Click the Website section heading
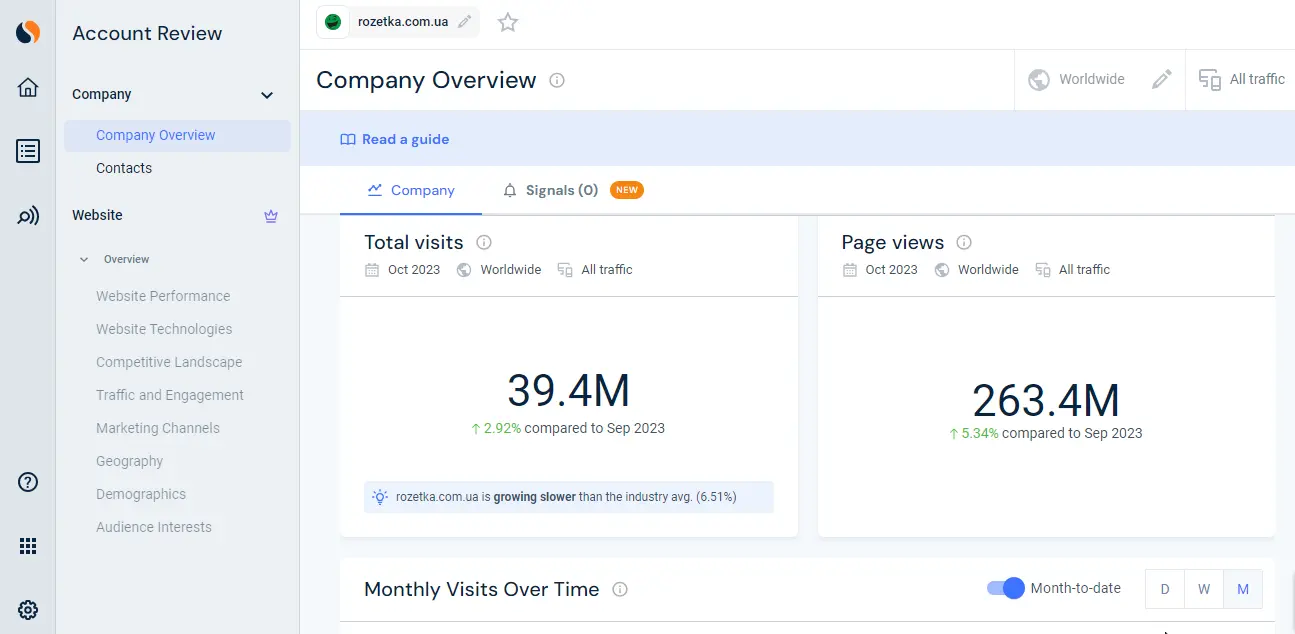The height and width of the screenshot is (634, 1295). coord(97,215)
